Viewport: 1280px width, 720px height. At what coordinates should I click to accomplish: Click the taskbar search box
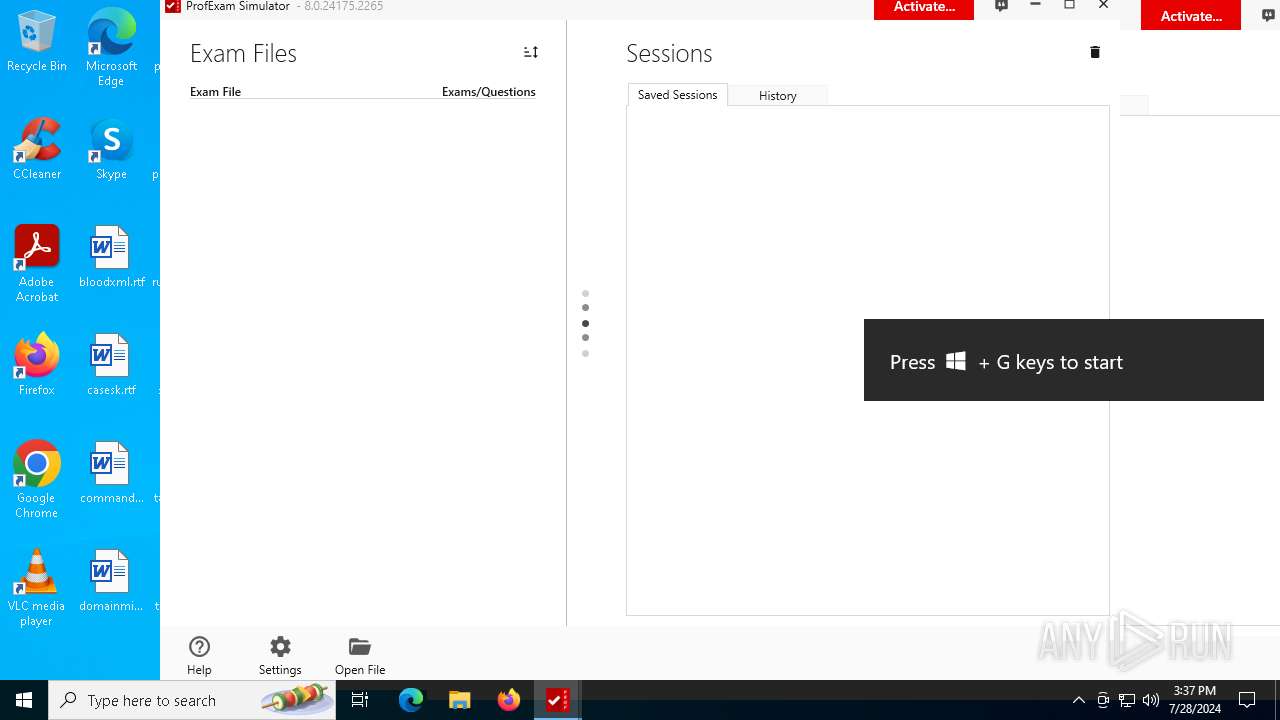coord(192,700)
